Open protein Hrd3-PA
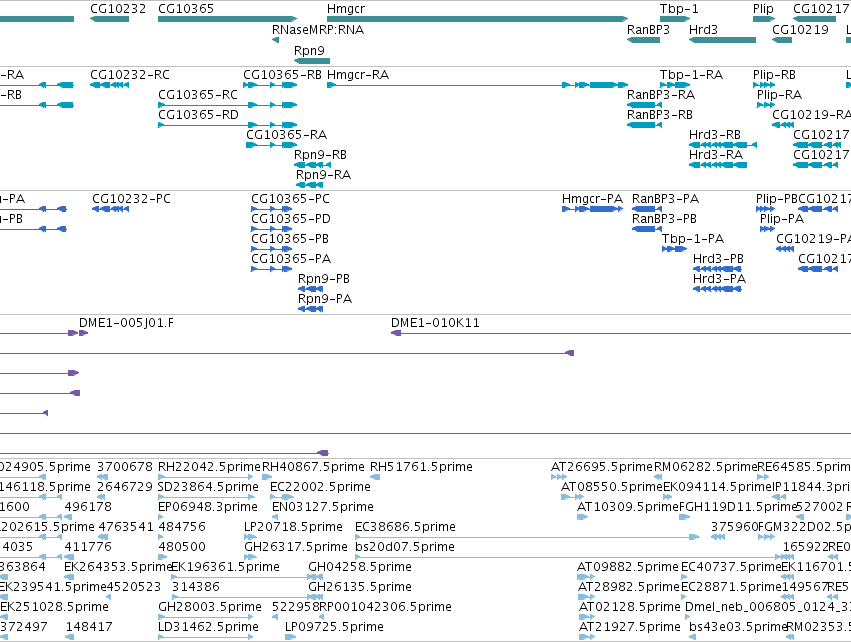 point(719,279)
